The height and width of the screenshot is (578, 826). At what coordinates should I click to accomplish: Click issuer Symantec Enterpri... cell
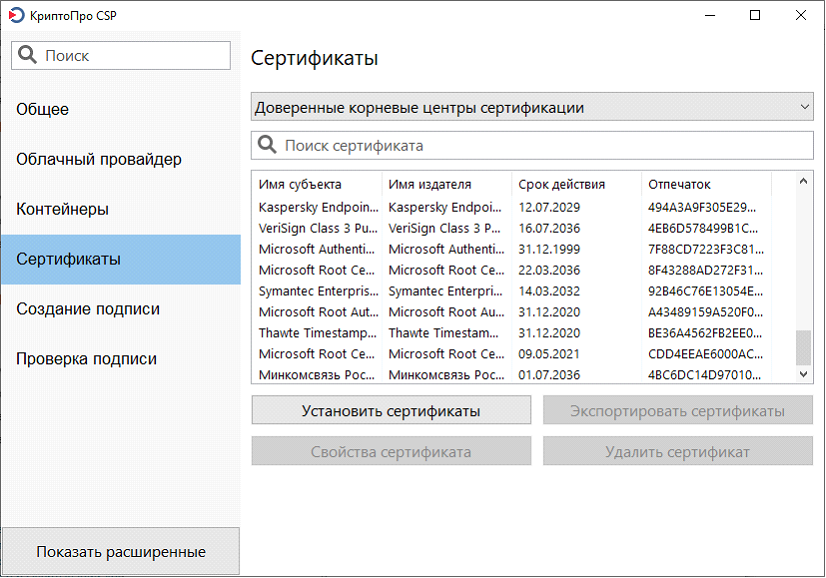coord(446,291)
